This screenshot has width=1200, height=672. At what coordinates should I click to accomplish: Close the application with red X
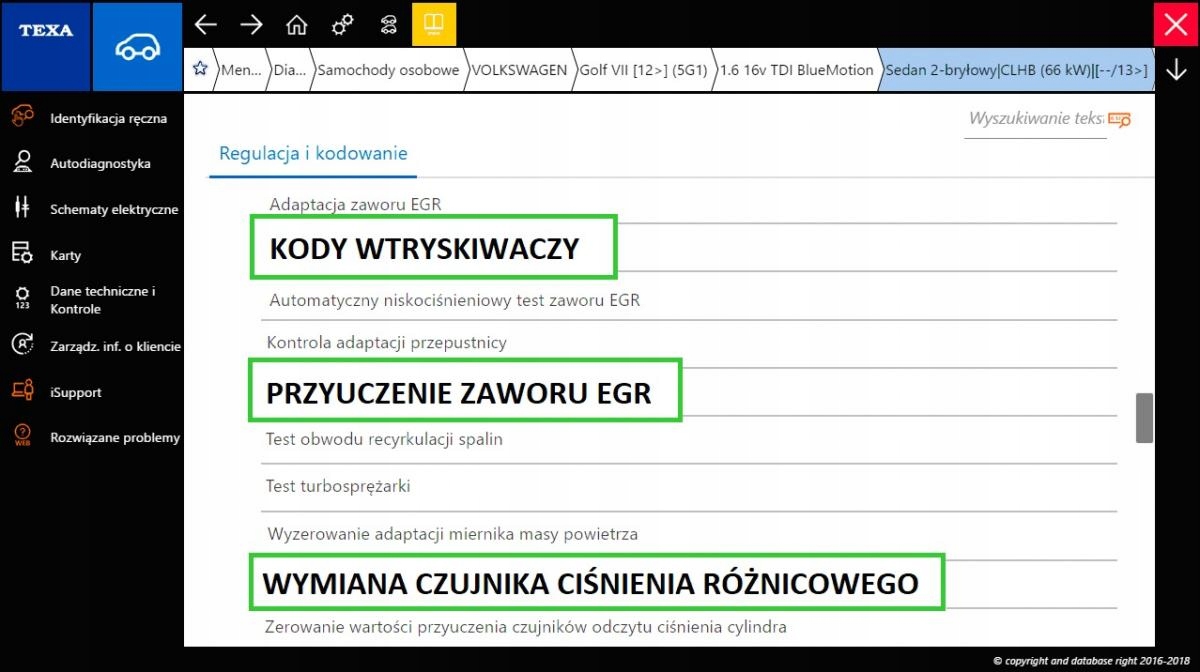tap(1176, 24)
